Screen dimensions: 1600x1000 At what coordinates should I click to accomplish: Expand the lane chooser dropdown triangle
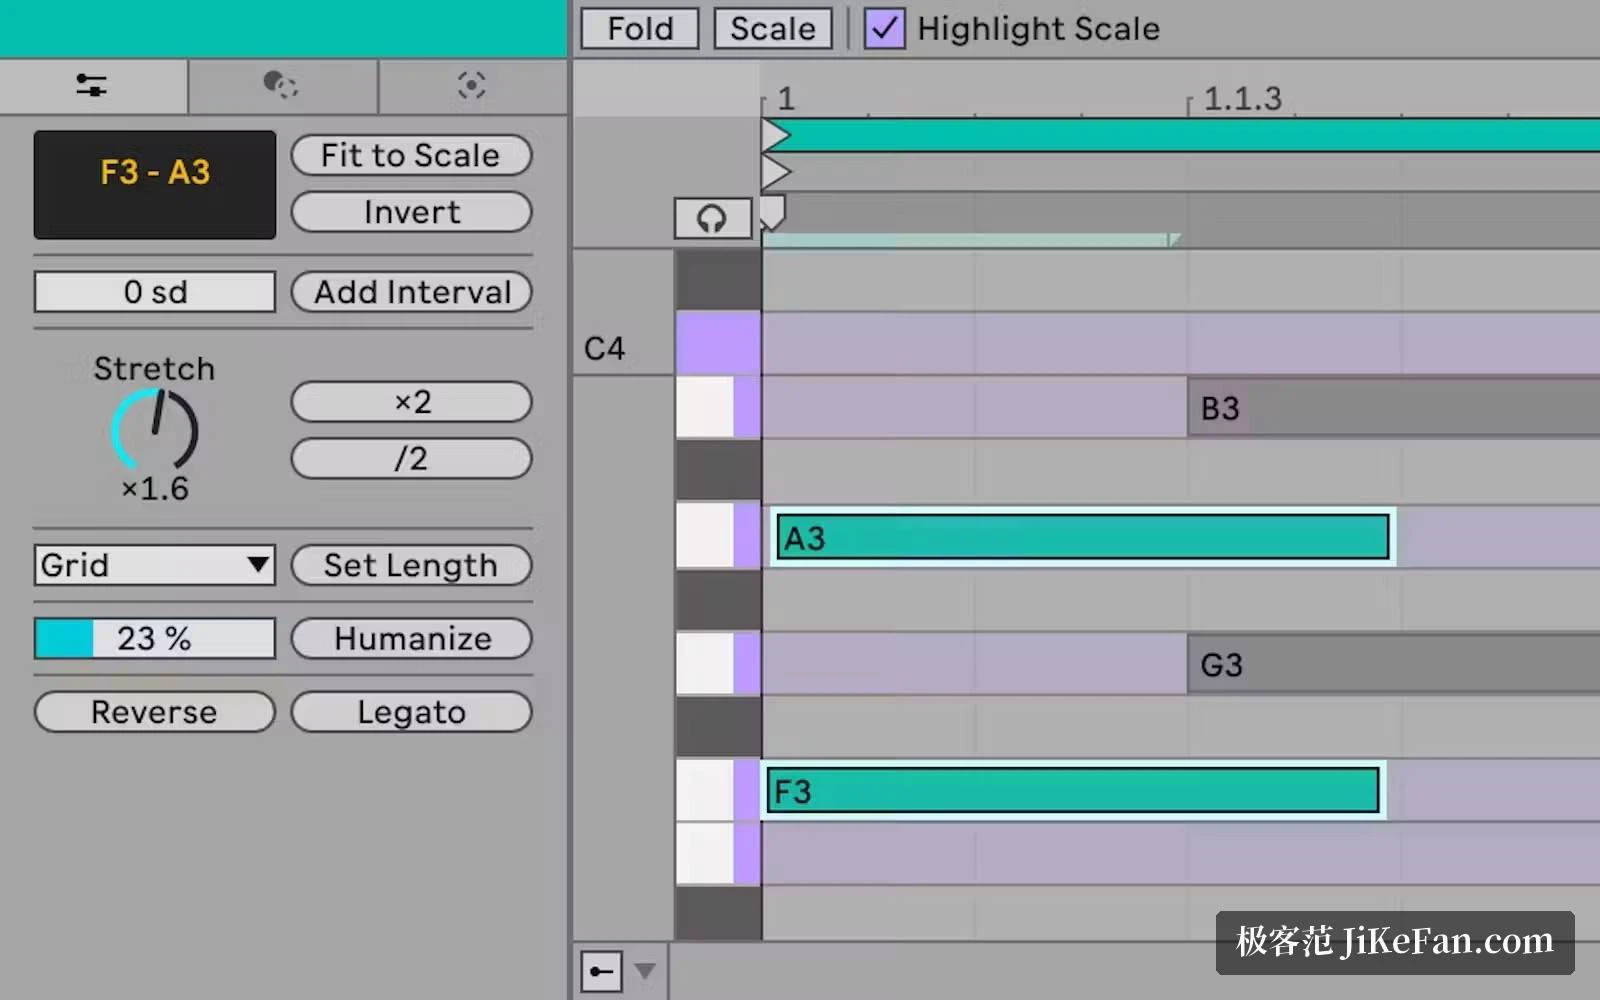[x=645, y=971]
